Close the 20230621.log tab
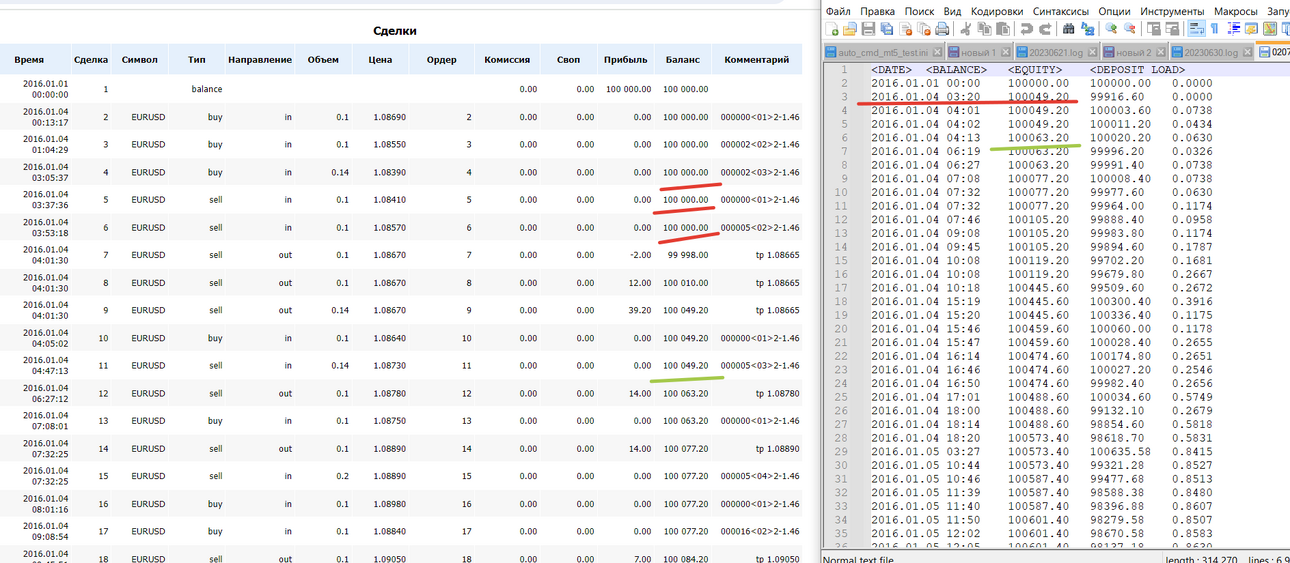Image resolution: width=1290 pixels, height=563 pixels. click(1092, 52)
